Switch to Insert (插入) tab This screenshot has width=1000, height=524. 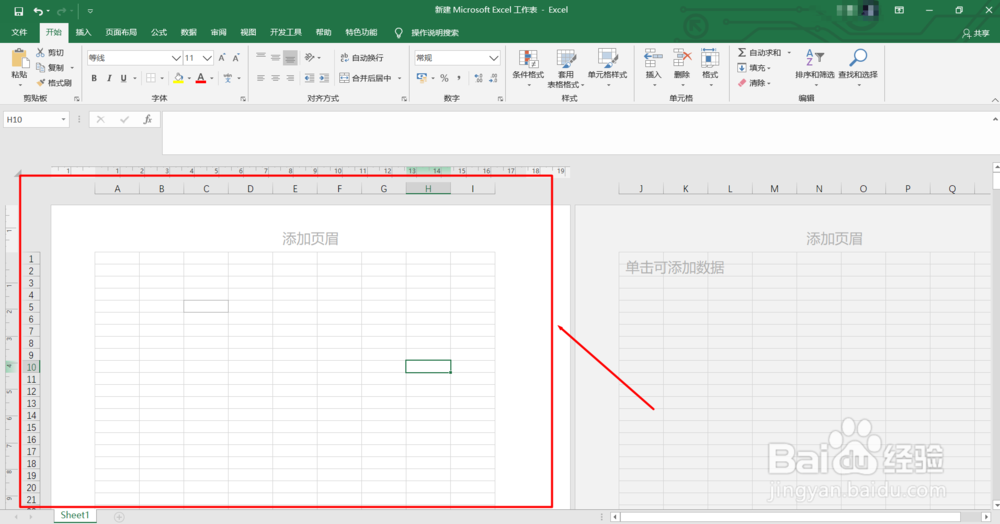[x=84, y=33]
